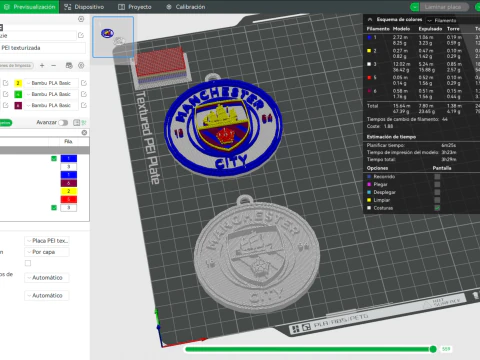This screenshot has height=360, width=480.
Task: Click edit icon left of yellow 2 swatch
Action: pos(6,83)
